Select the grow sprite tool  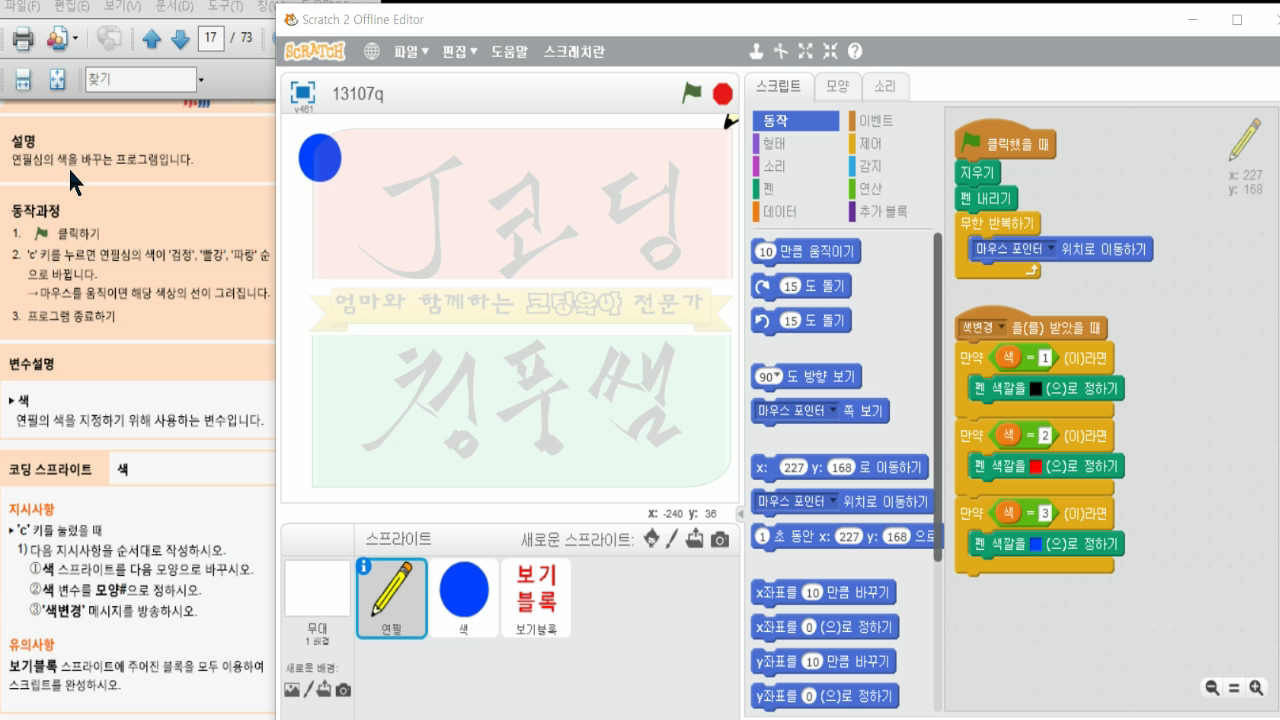coord(805,50)
